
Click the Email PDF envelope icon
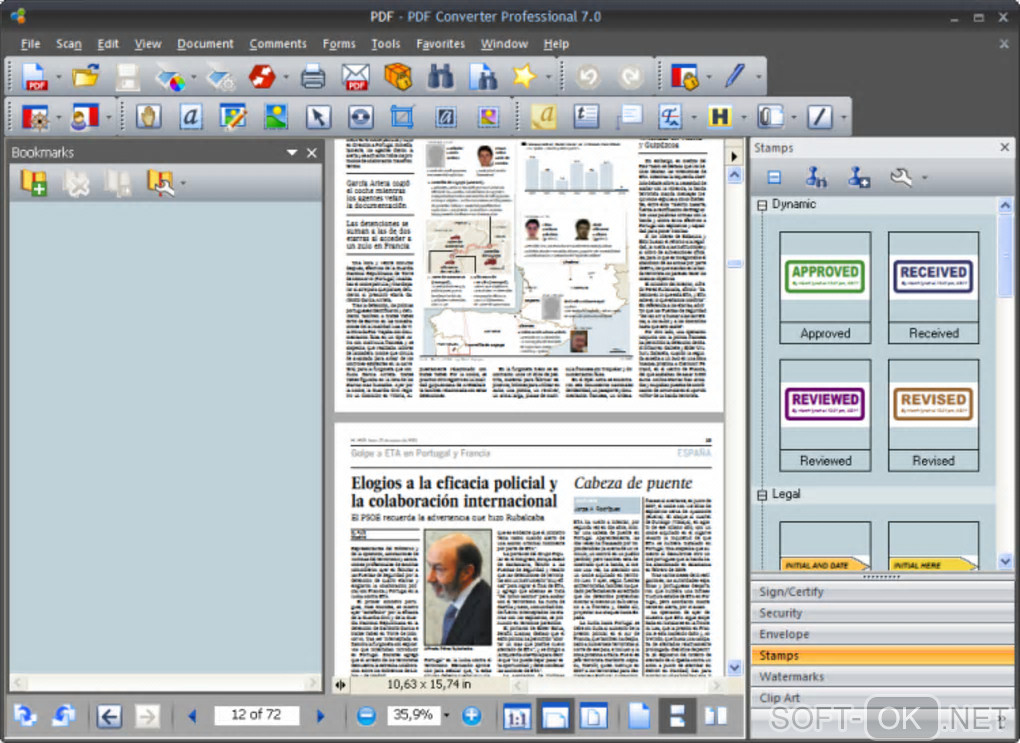point(356,77)
